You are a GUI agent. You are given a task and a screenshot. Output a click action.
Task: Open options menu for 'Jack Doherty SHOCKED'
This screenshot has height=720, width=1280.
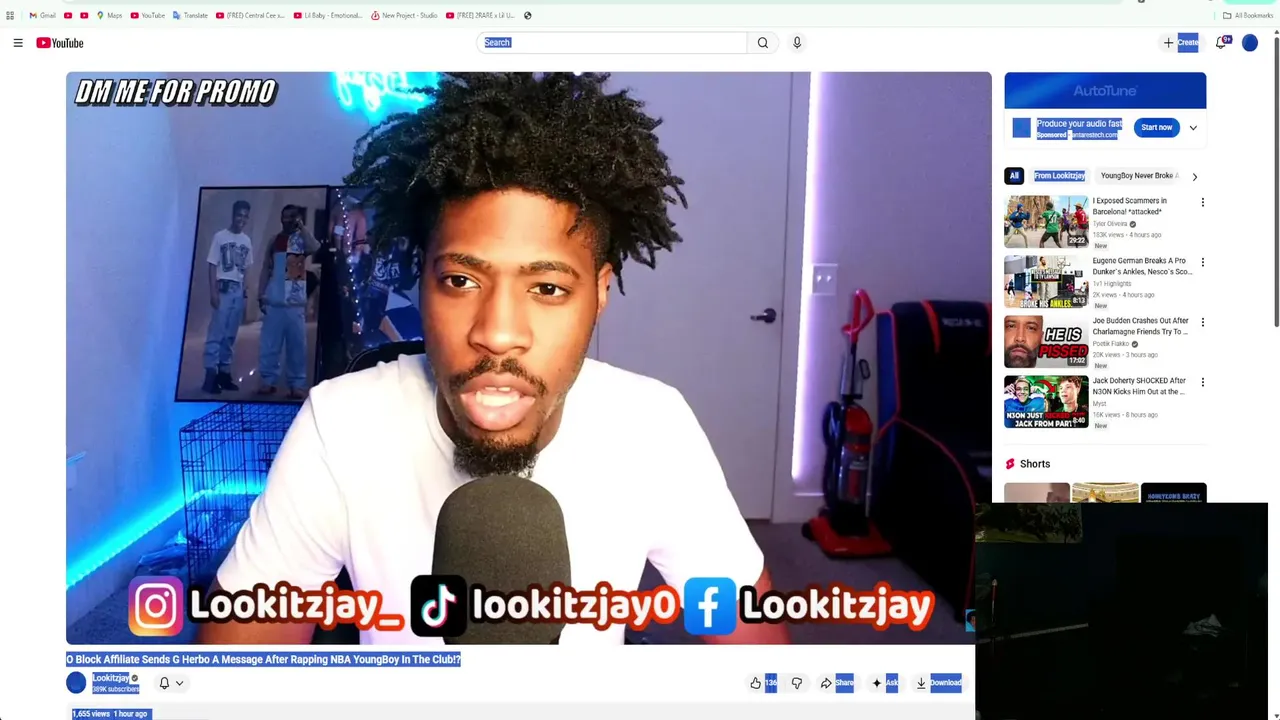point(1203,382)
